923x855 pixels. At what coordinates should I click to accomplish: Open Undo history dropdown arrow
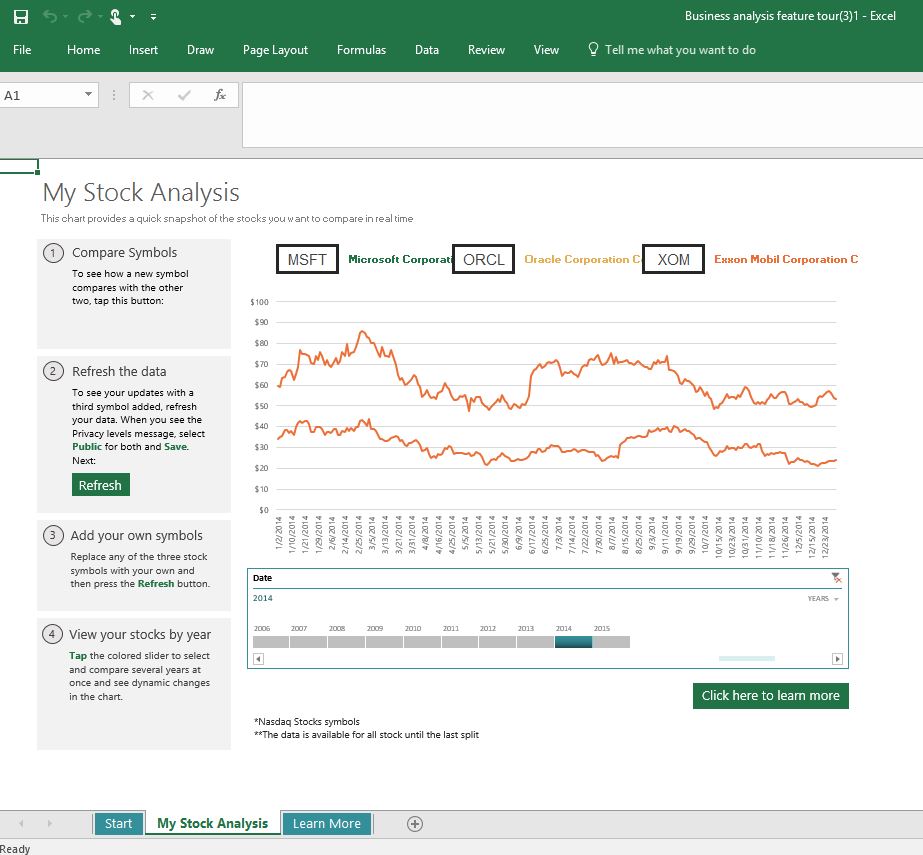tap(65, 16)
